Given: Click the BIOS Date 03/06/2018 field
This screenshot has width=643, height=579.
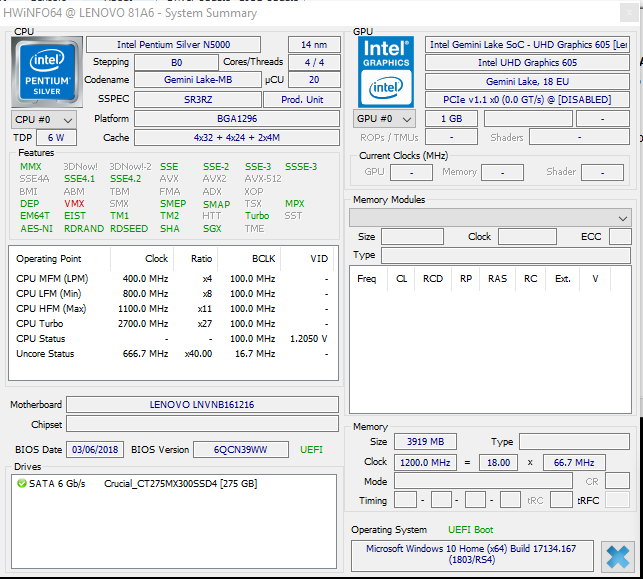Looking at the screenshot, I should click(x=95, y=450).
